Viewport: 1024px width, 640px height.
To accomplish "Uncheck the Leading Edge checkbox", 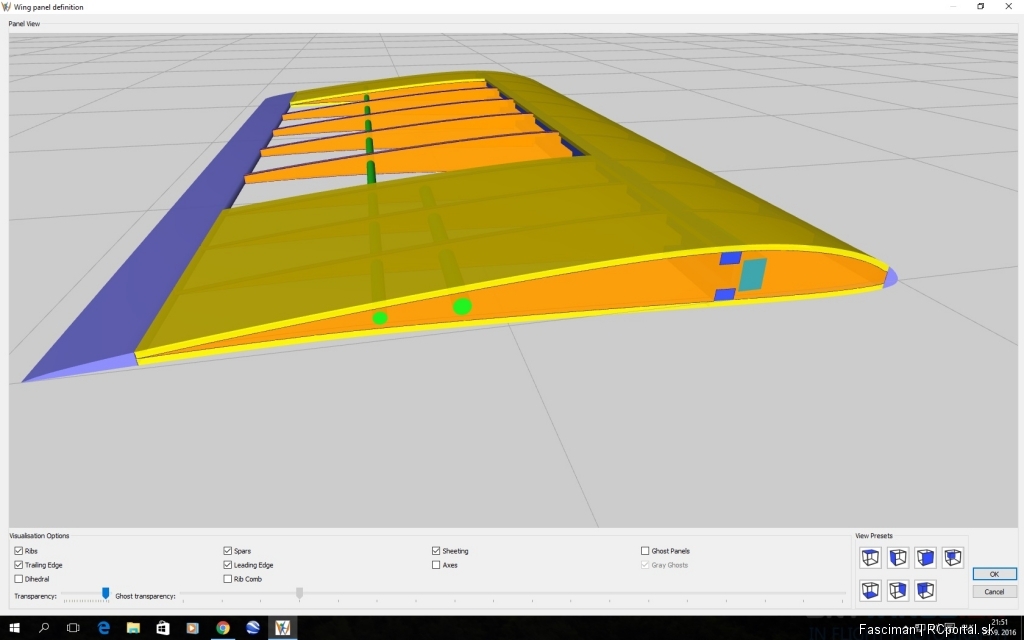I will click(227, 565).
